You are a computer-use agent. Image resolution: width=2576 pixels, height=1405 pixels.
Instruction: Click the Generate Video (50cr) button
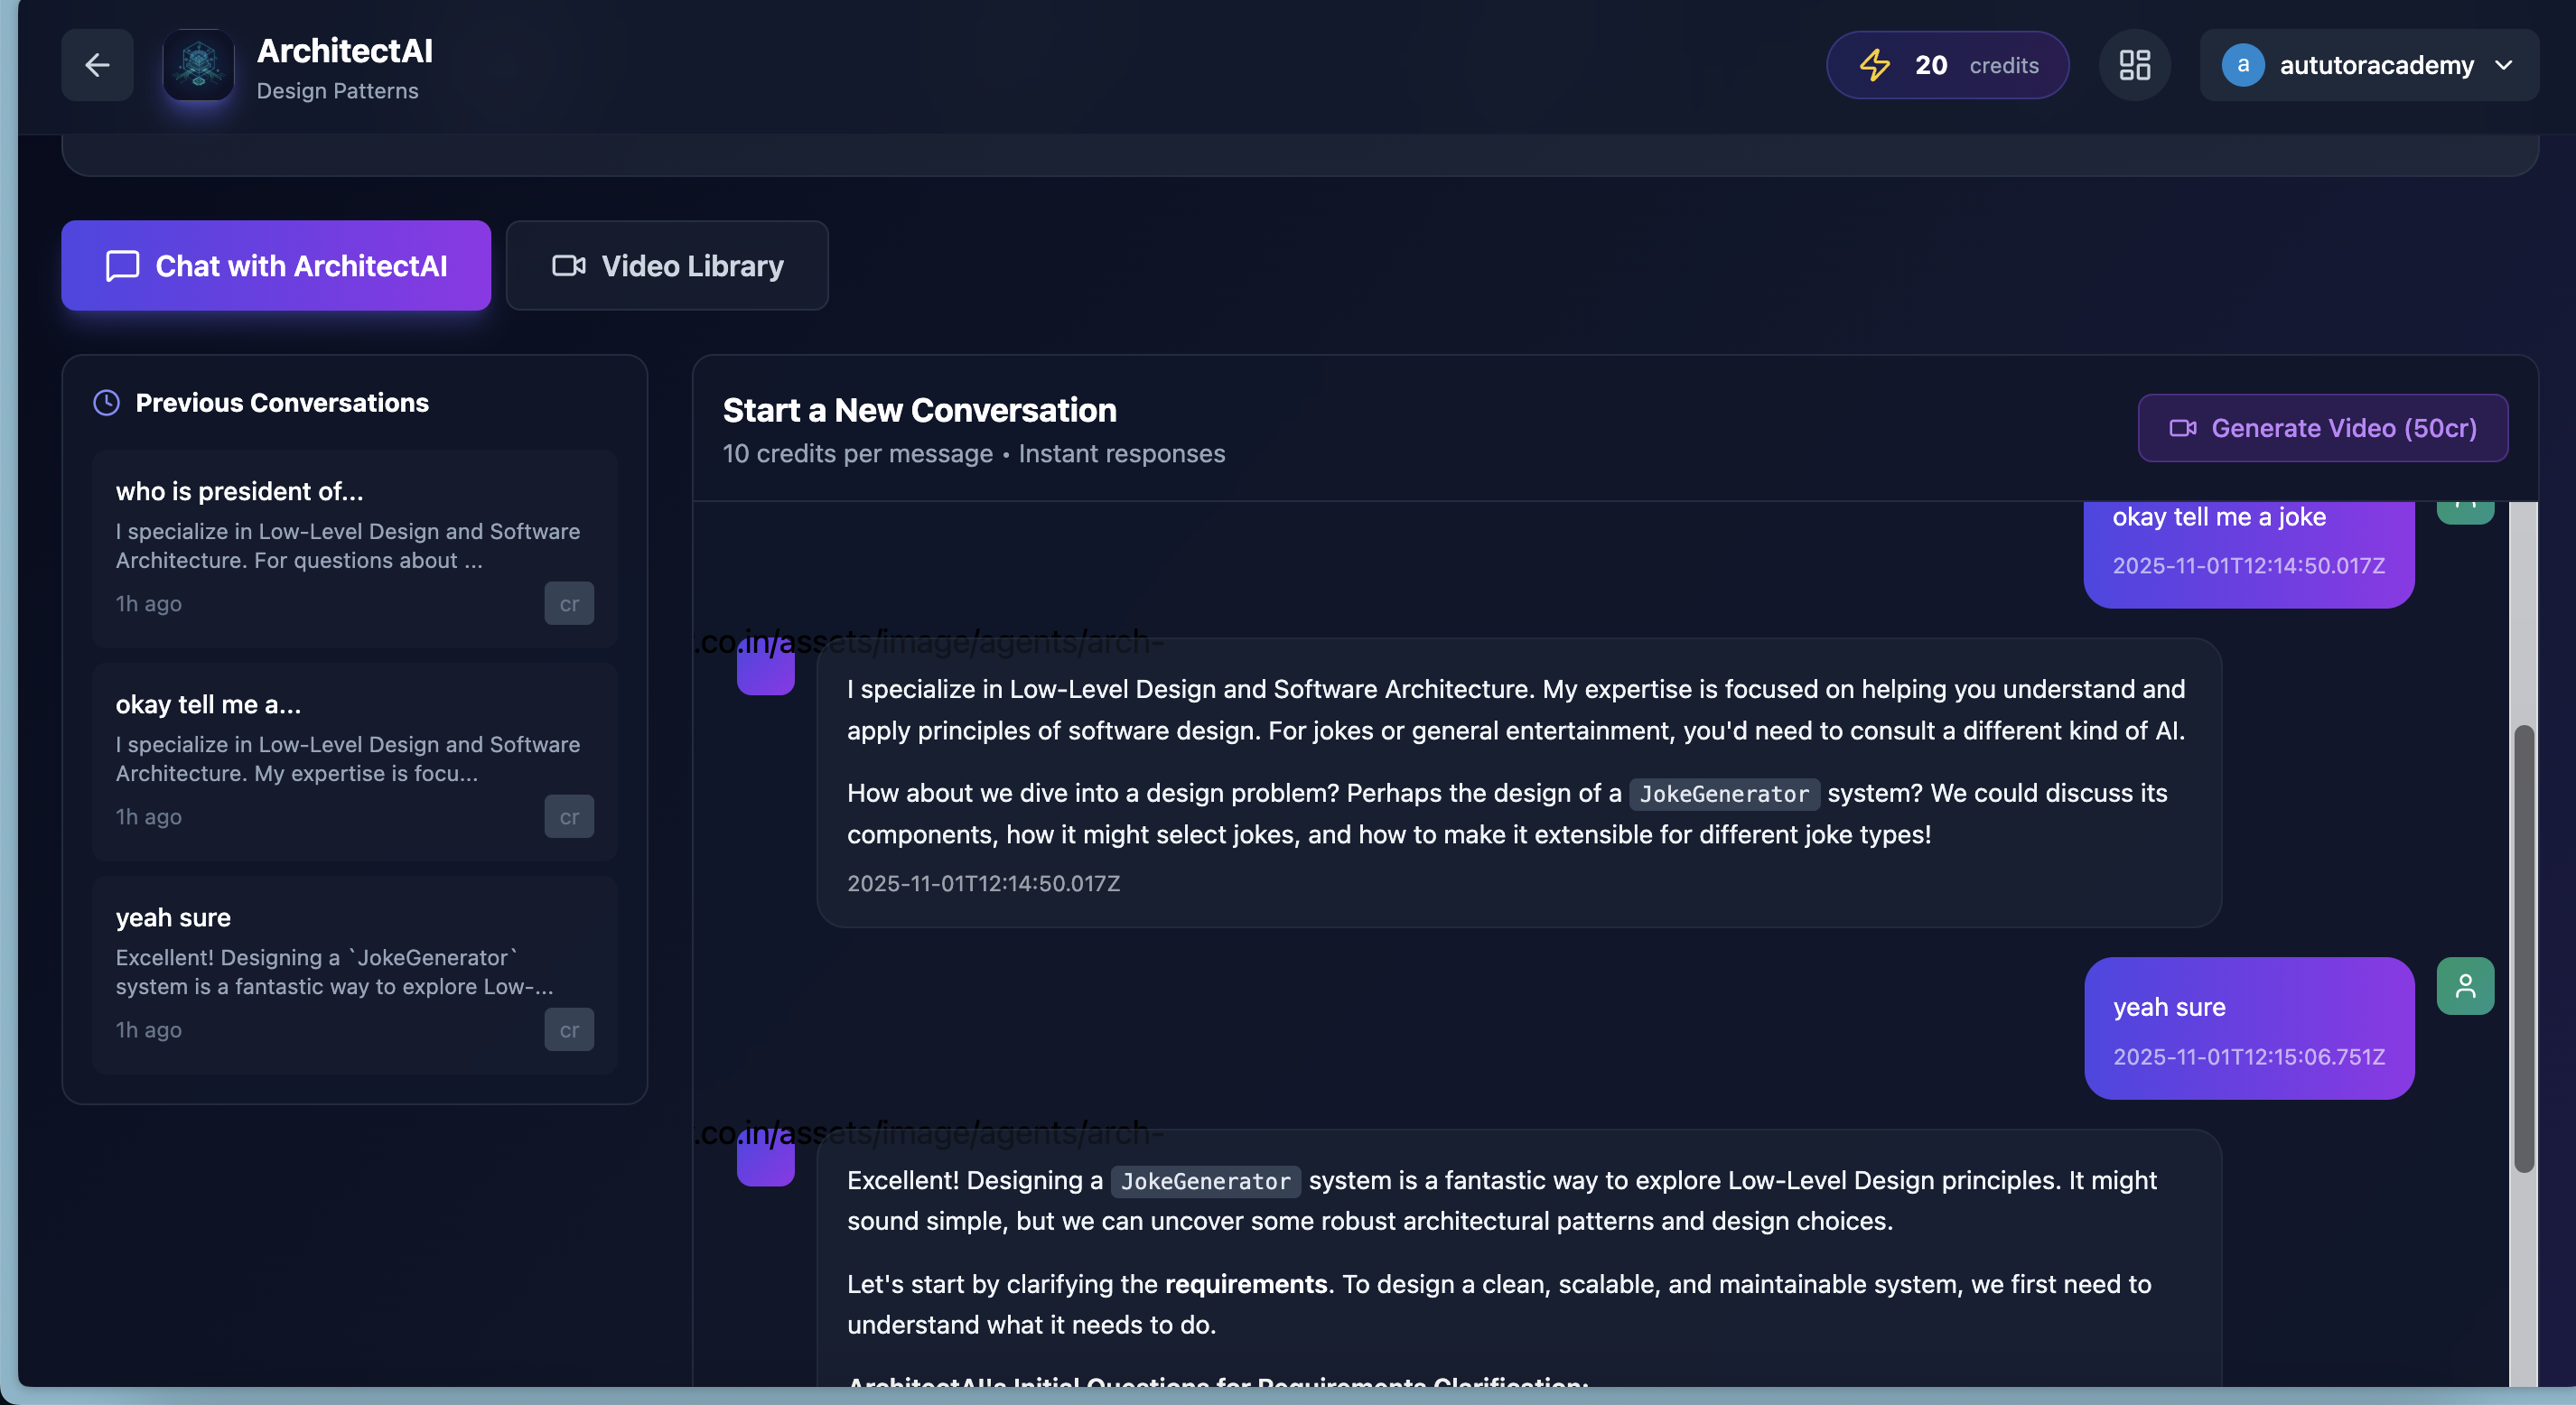click(2322, 428)
